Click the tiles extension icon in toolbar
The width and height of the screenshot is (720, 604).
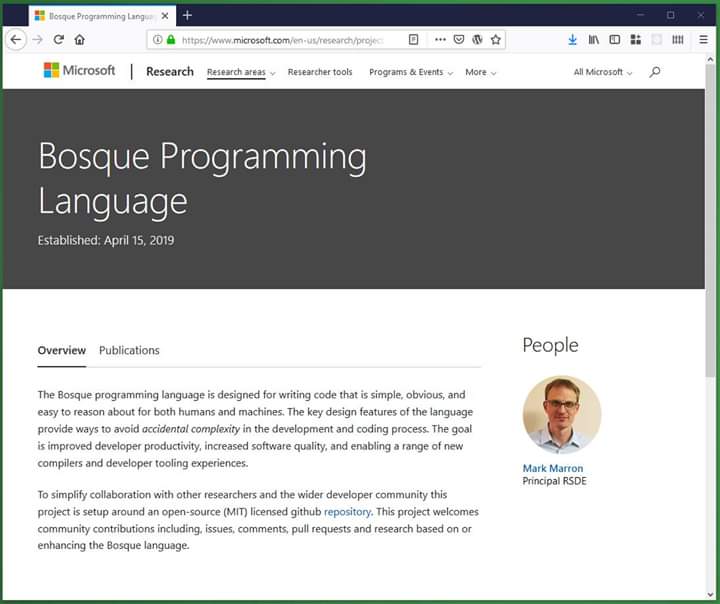pyautogui.click(x=636, y=40)
